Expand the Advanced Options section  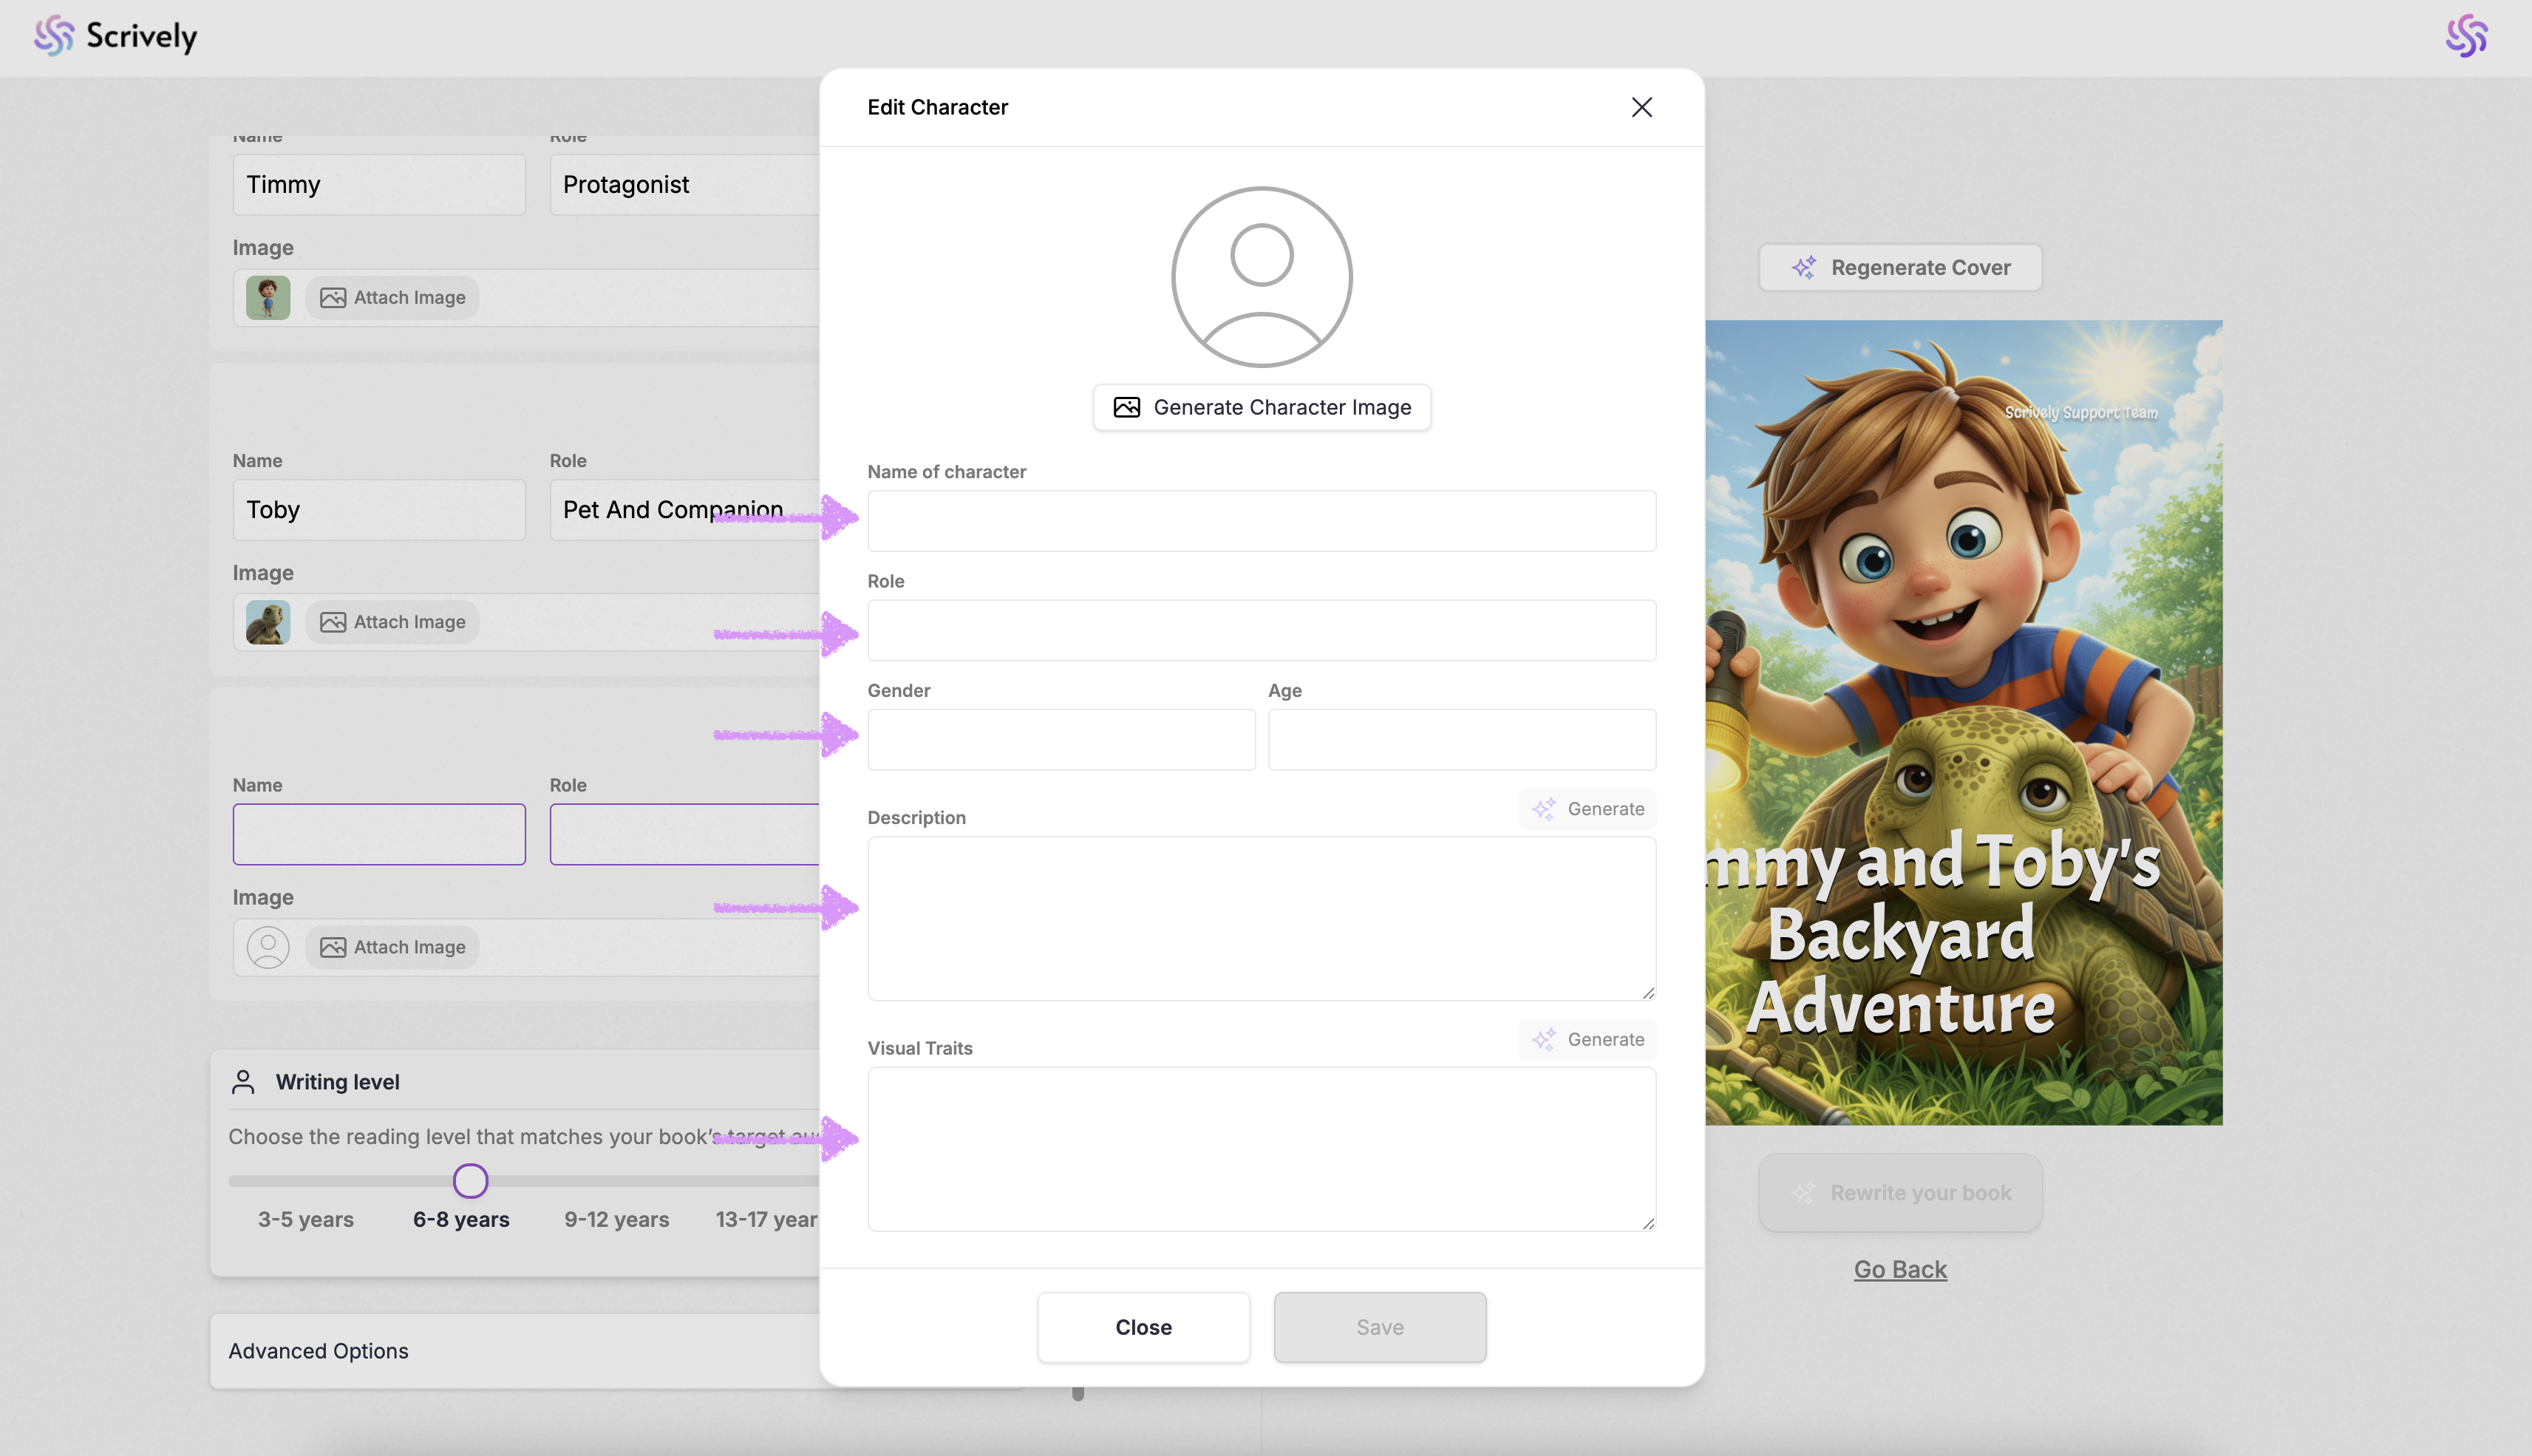pos(318,1351)
